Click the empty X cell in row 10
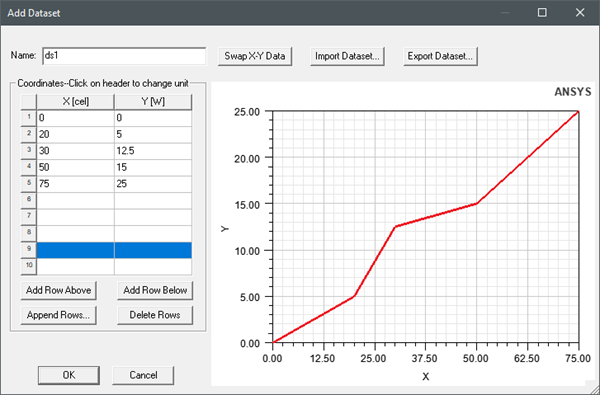This screenshot has width=600, height=395. [x=75, y=266]
